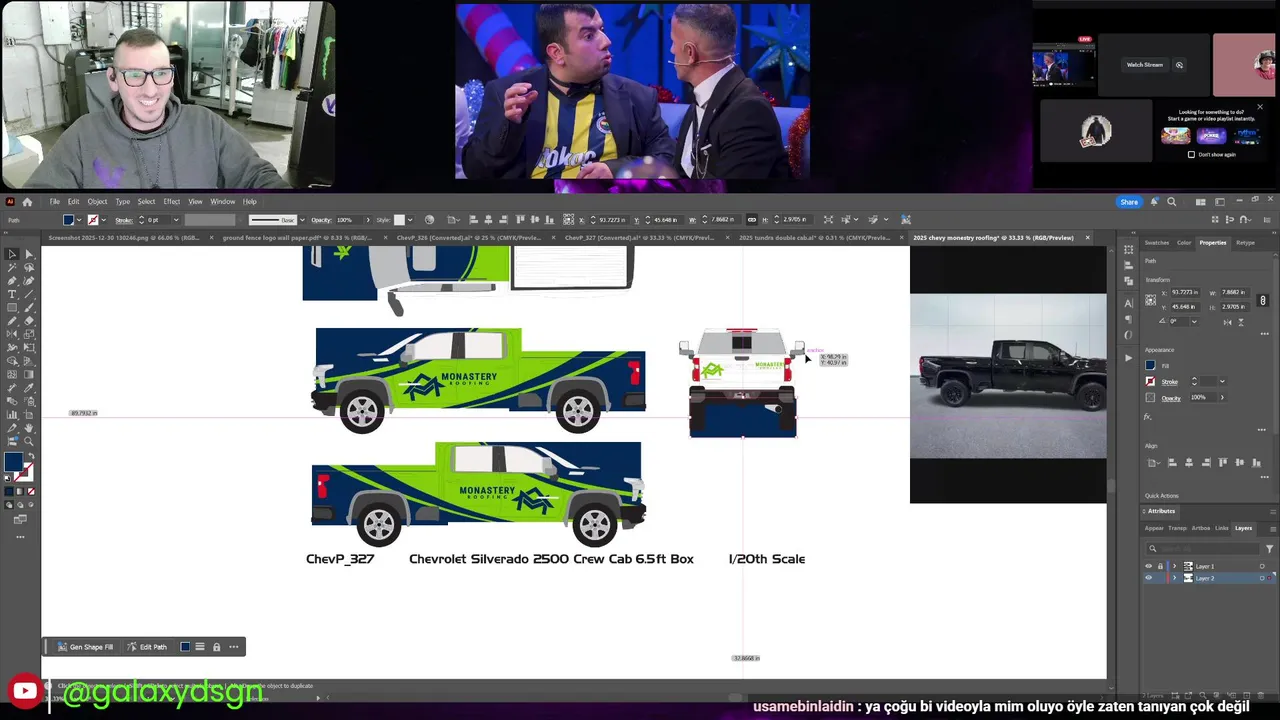
Task: Switch to ChevP_326 document tab
Action: (x=469, y=238)
